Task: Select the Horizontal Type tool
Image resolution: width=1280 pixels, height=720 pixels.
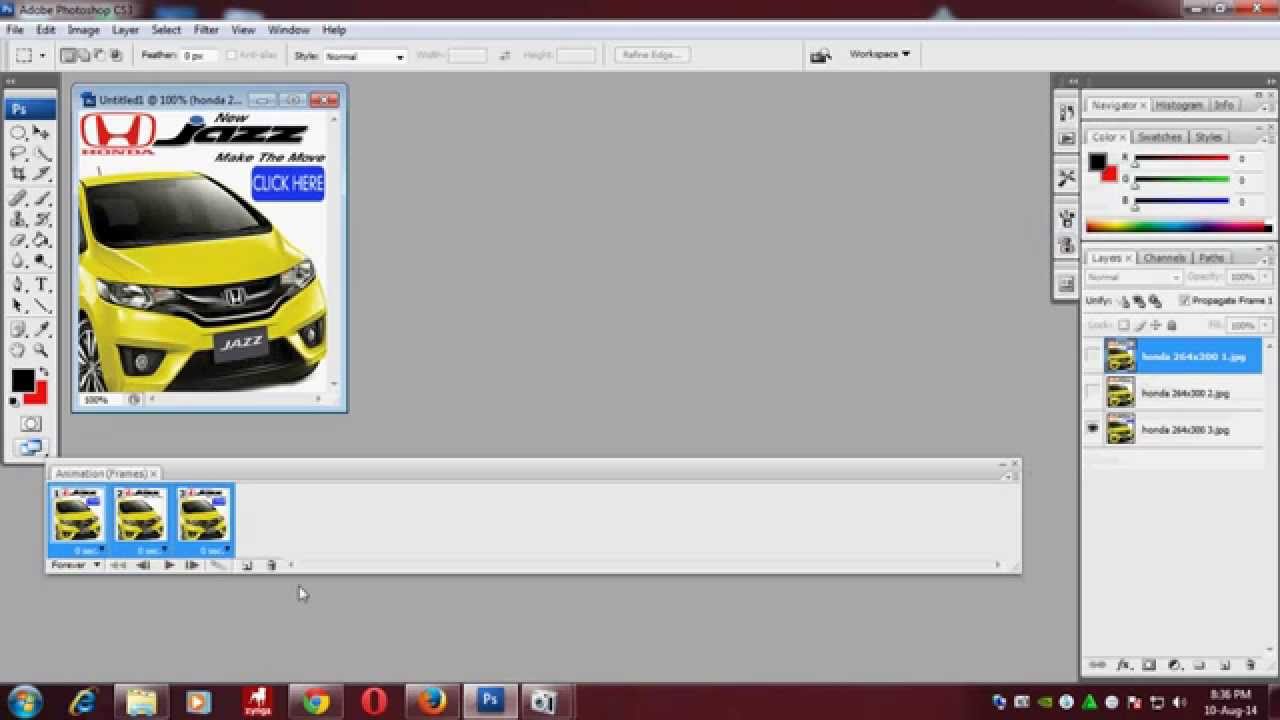Action: 42,285
